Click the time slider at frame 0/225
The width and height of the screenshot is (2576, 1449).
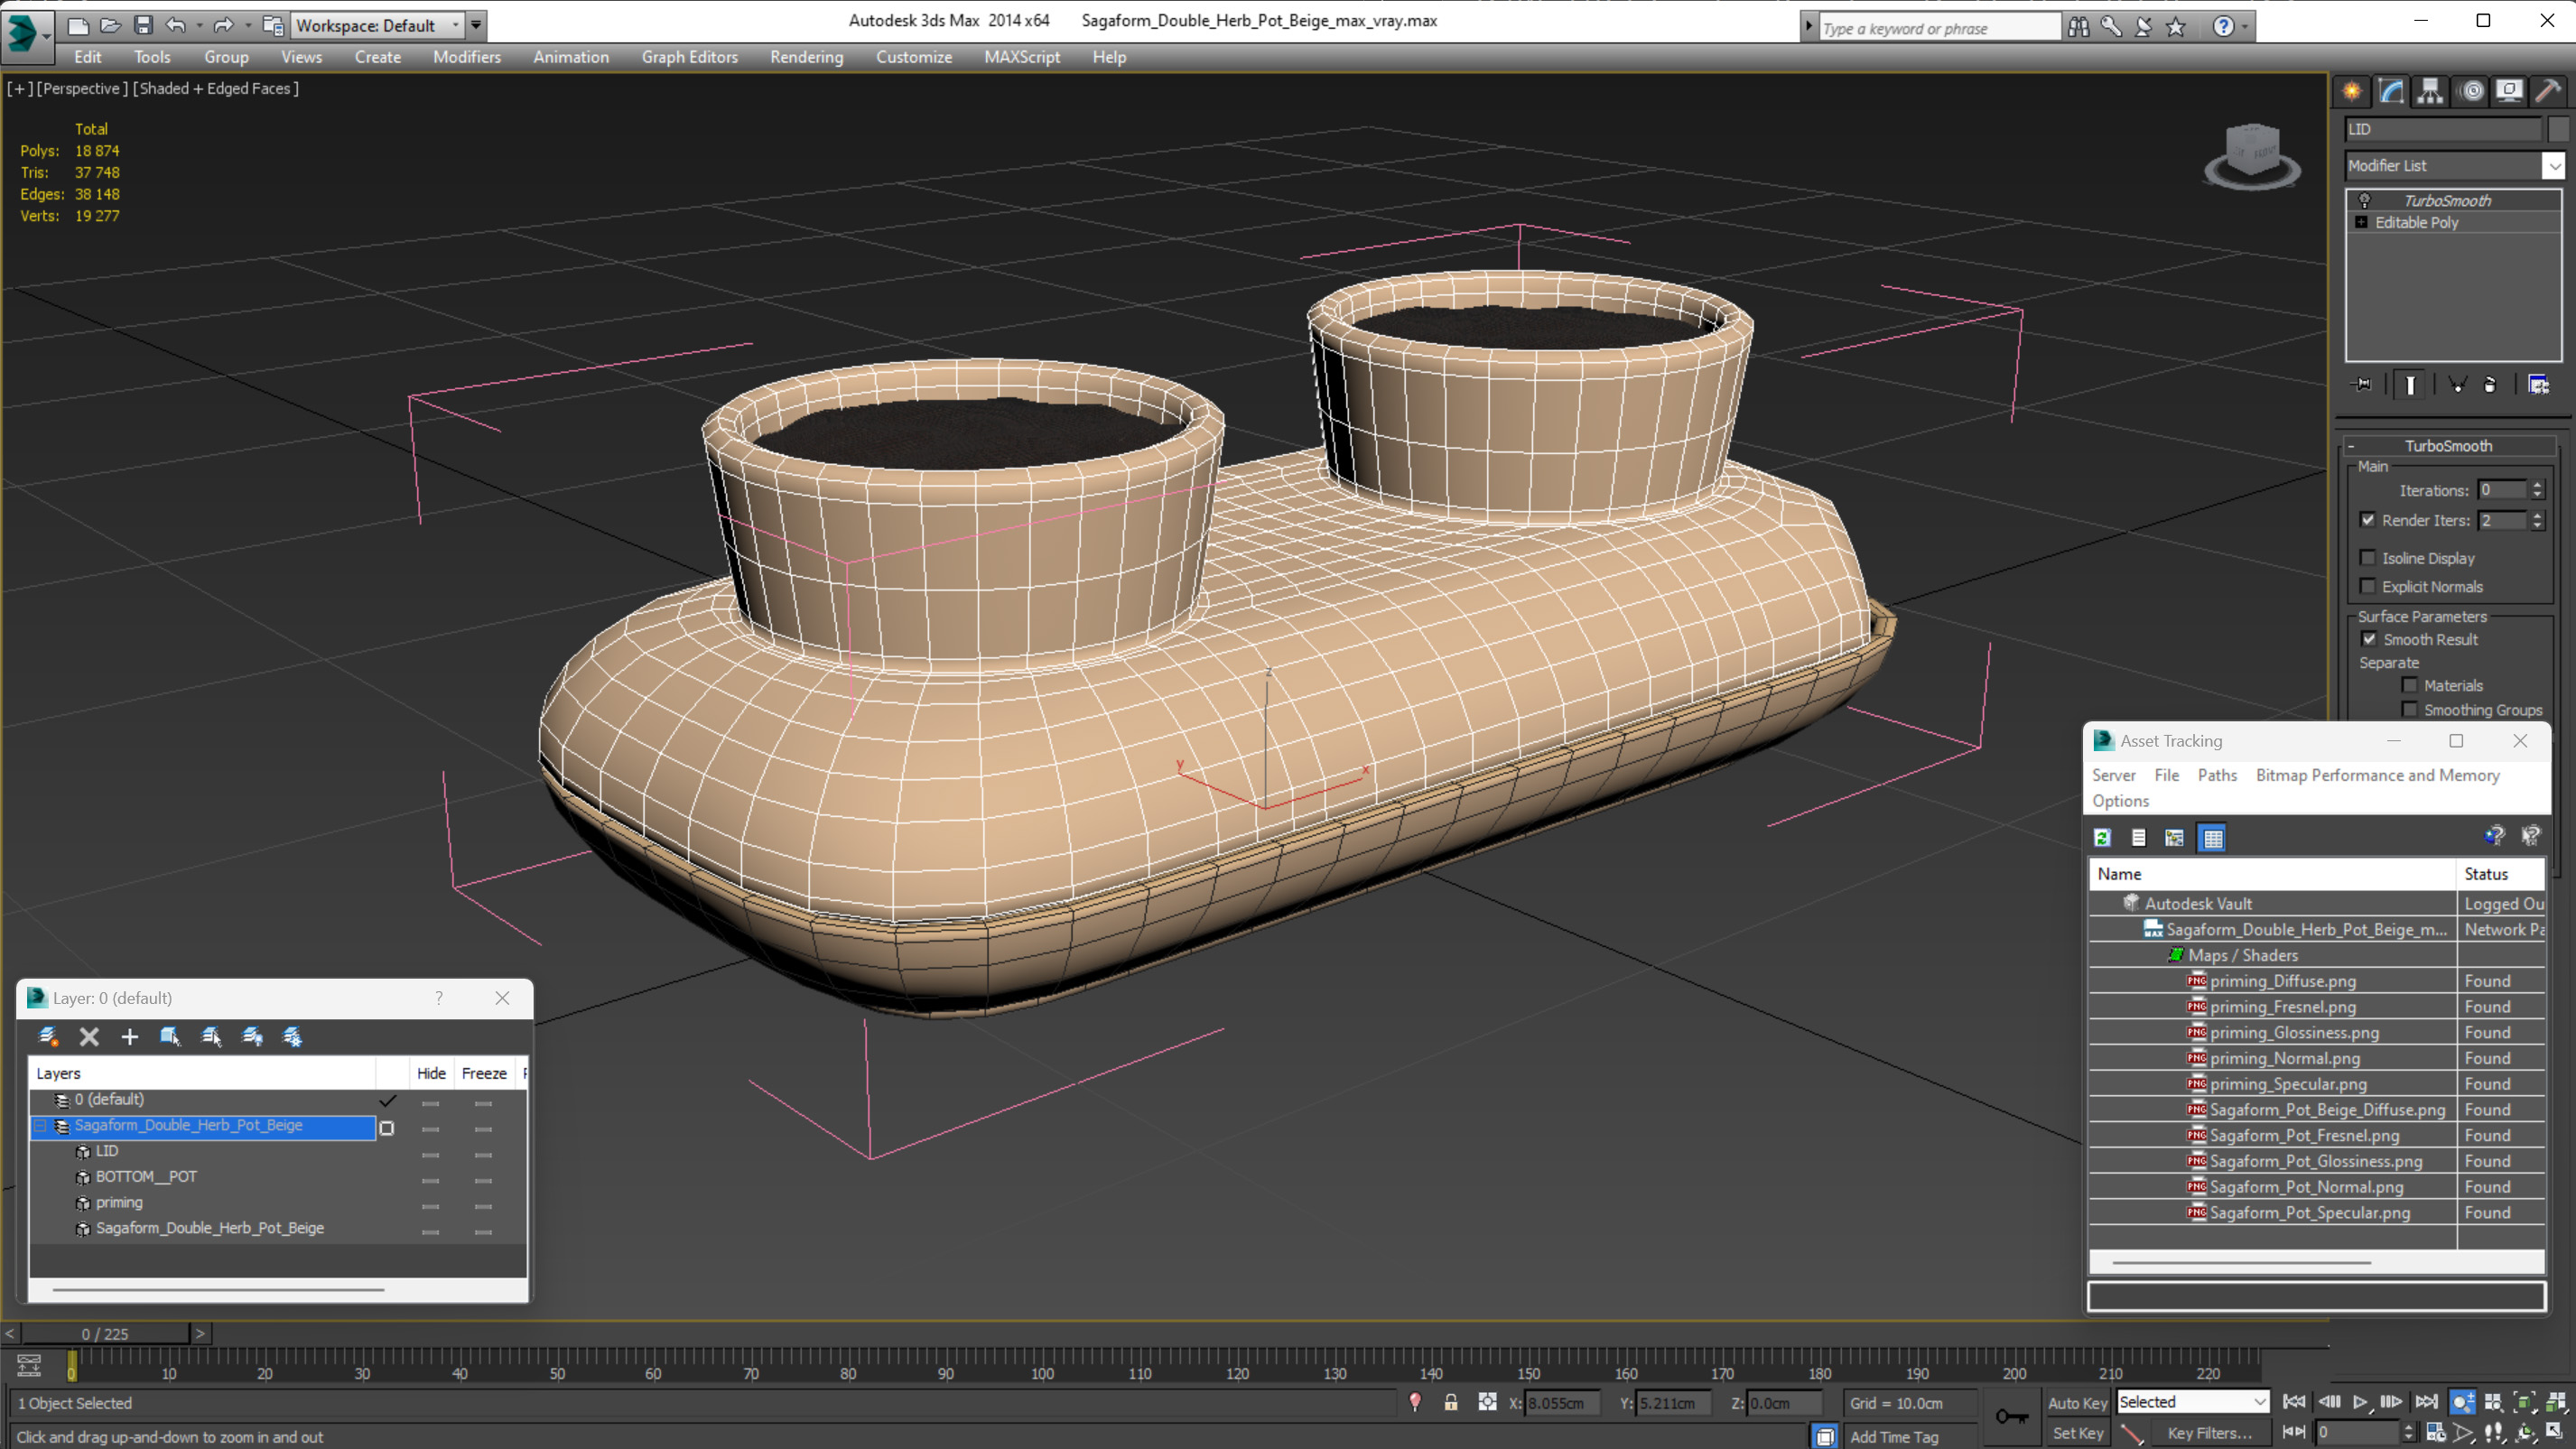105,1333
